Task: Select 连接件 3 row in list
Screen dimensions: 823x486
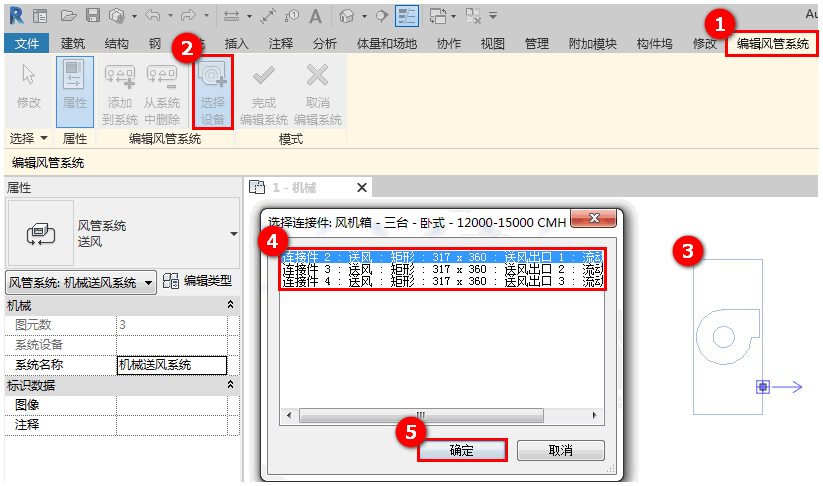Action: (x=442, y=269)
